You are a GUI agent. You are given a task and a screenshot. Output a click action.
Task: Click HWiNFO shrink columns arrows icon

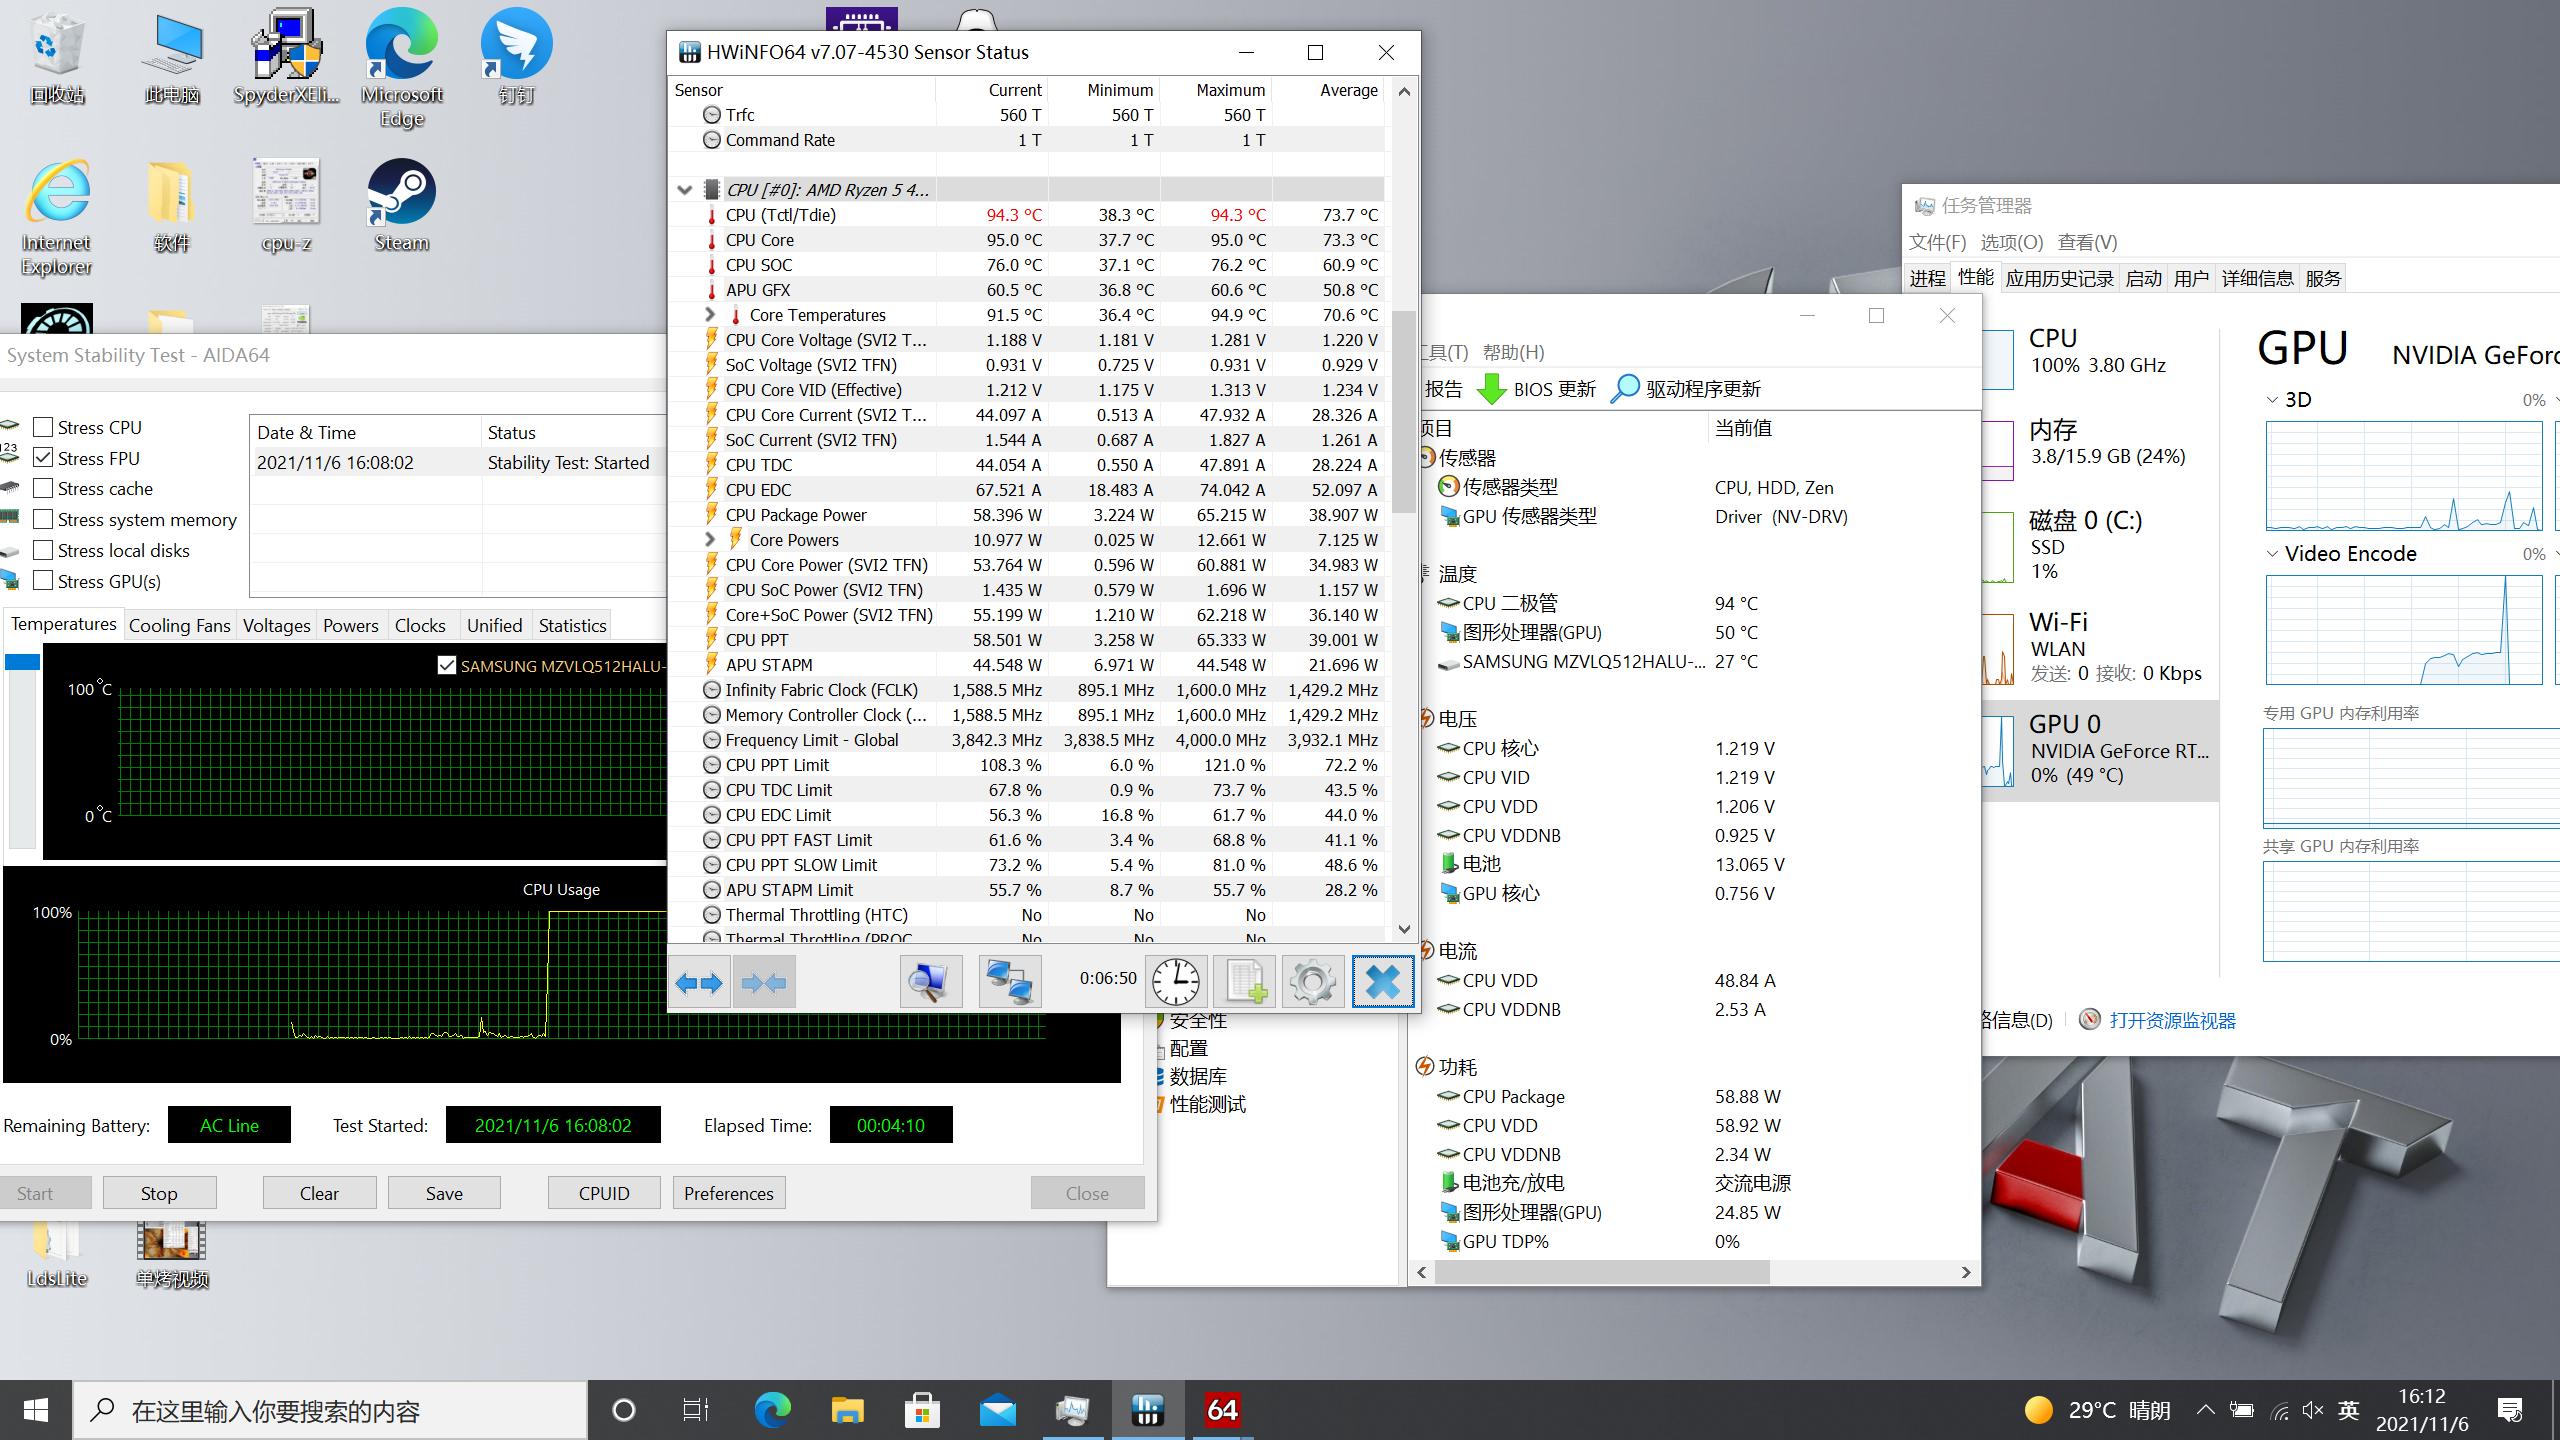pos(764,982)
